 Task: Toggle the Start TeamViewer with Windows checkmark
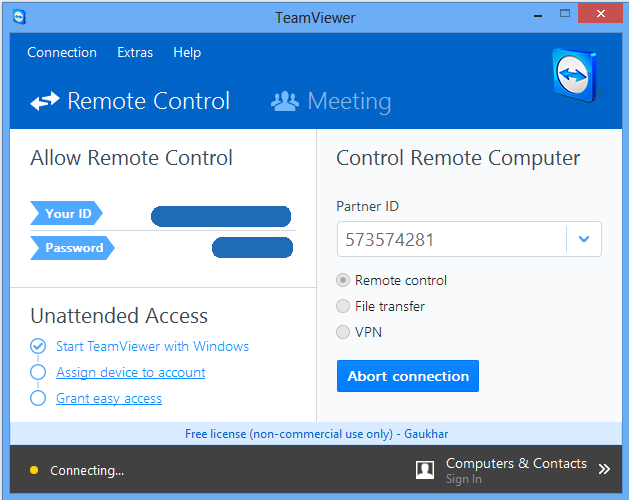point(38,346)
